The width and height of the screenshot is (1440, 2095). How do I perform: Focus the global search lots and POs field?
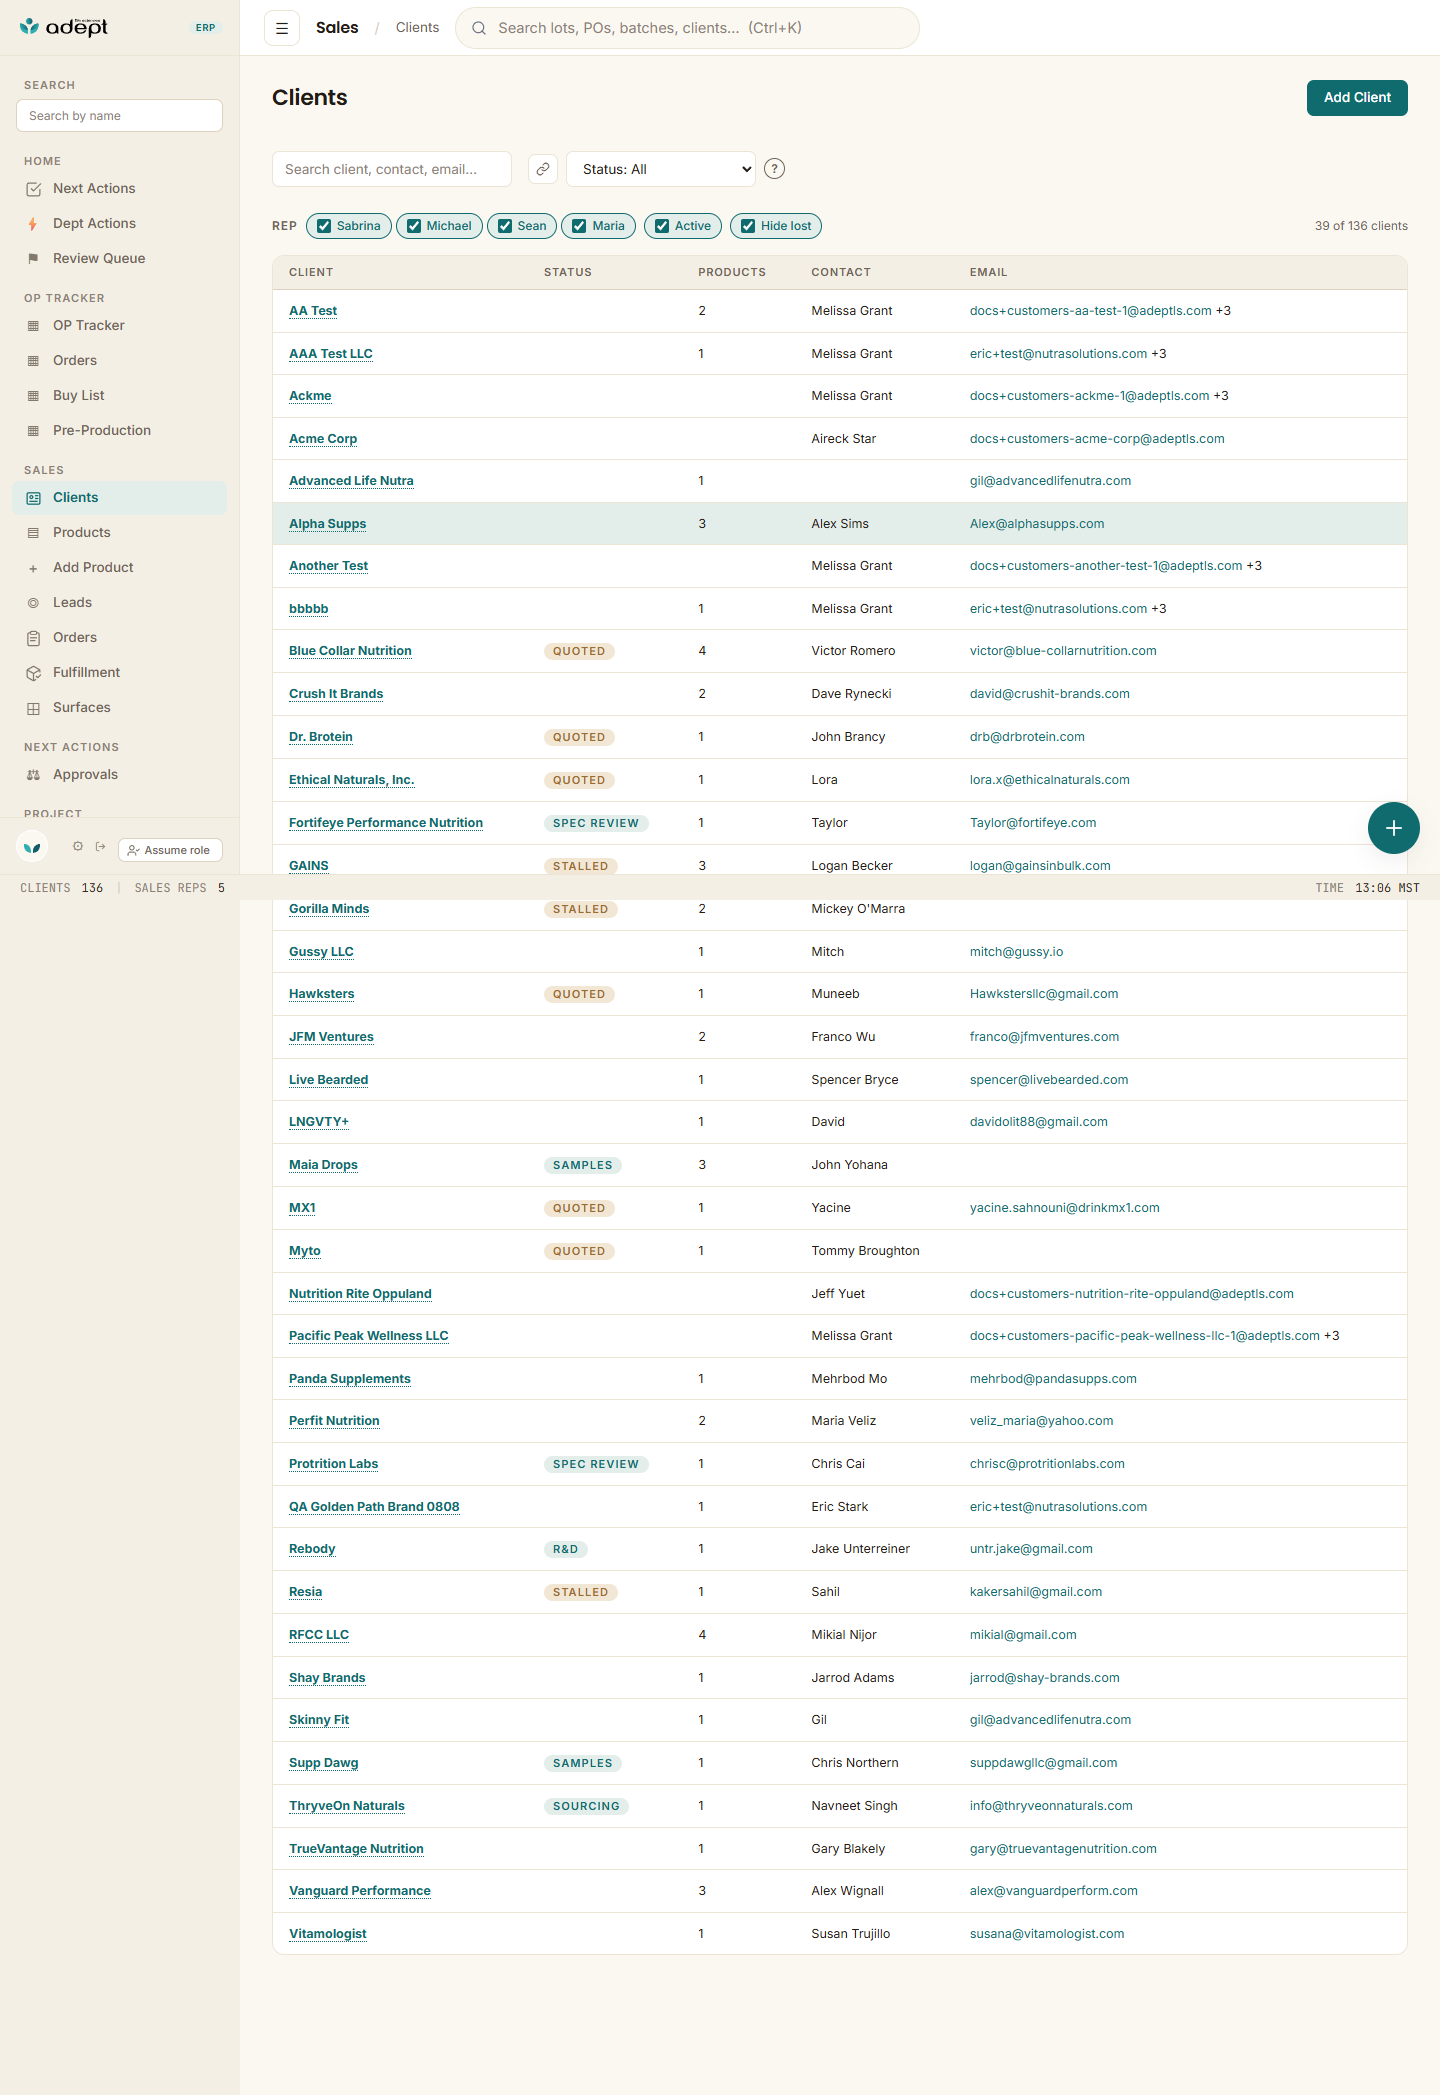(x=687, y=28)
